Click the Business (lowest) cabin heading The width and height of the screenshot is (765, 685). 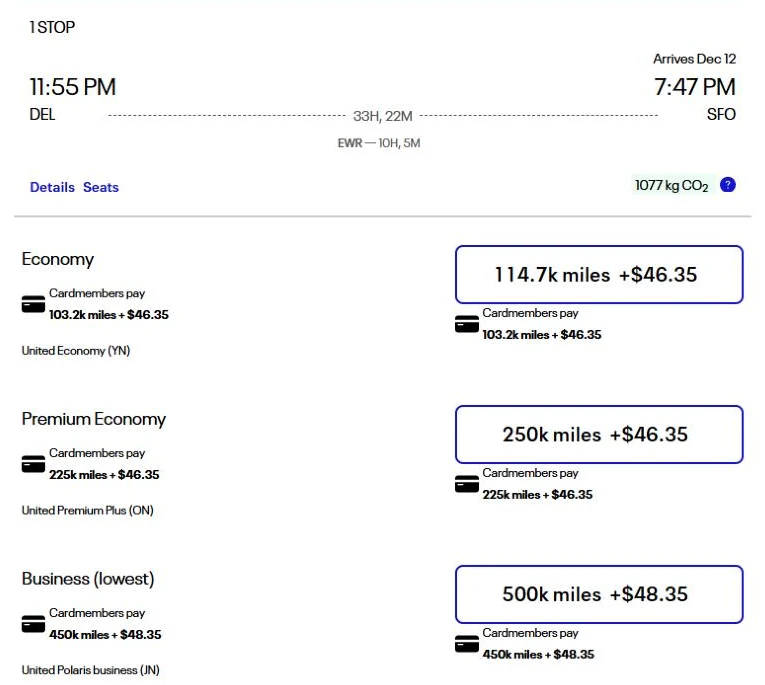coord(88,579)
